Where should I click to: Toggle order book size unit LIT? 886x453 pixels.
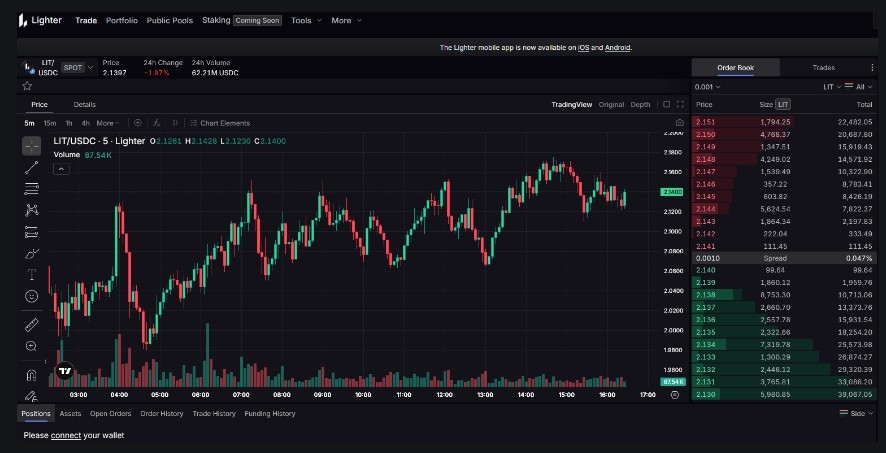(x=783, y=104)
